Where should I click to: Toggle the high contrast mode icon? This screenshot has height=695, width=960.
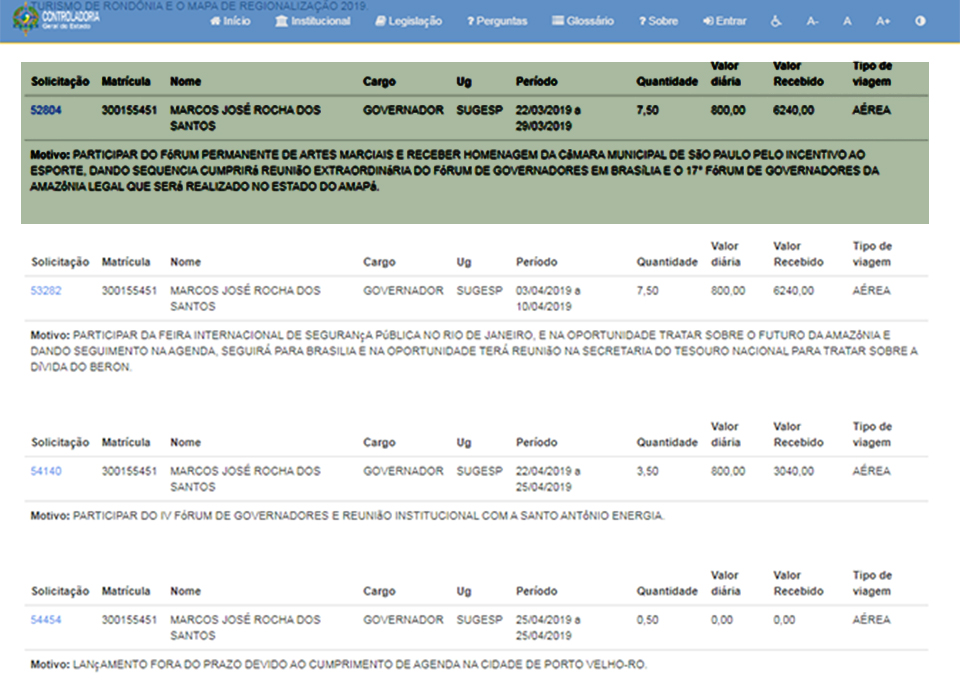pos(919,21)
